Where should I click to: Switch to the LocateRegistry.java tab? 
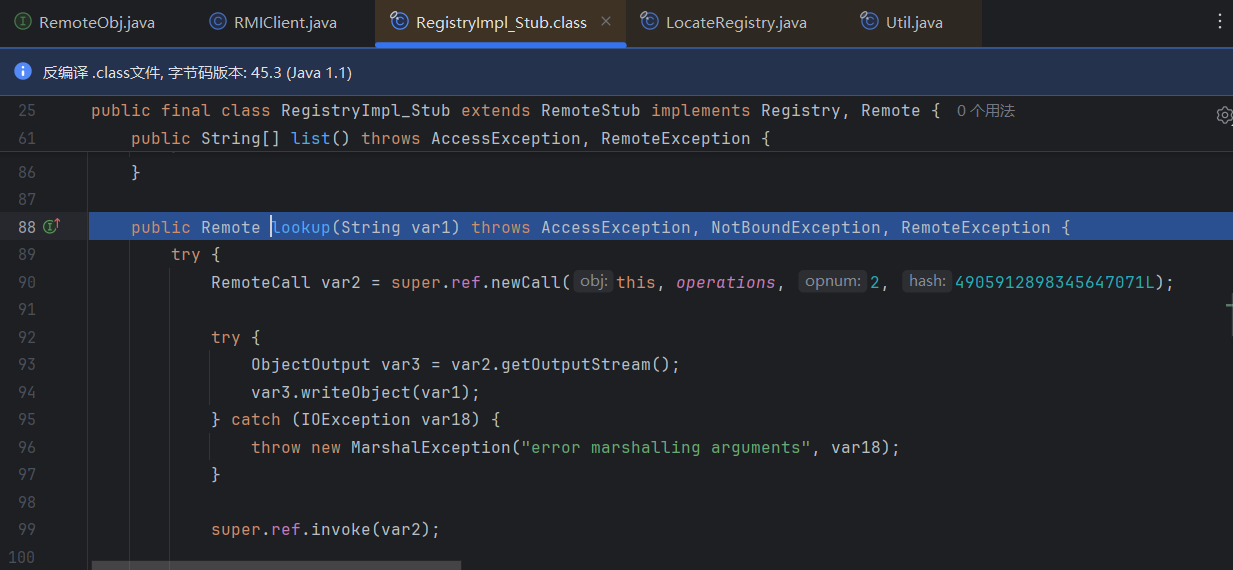point(735,22)
